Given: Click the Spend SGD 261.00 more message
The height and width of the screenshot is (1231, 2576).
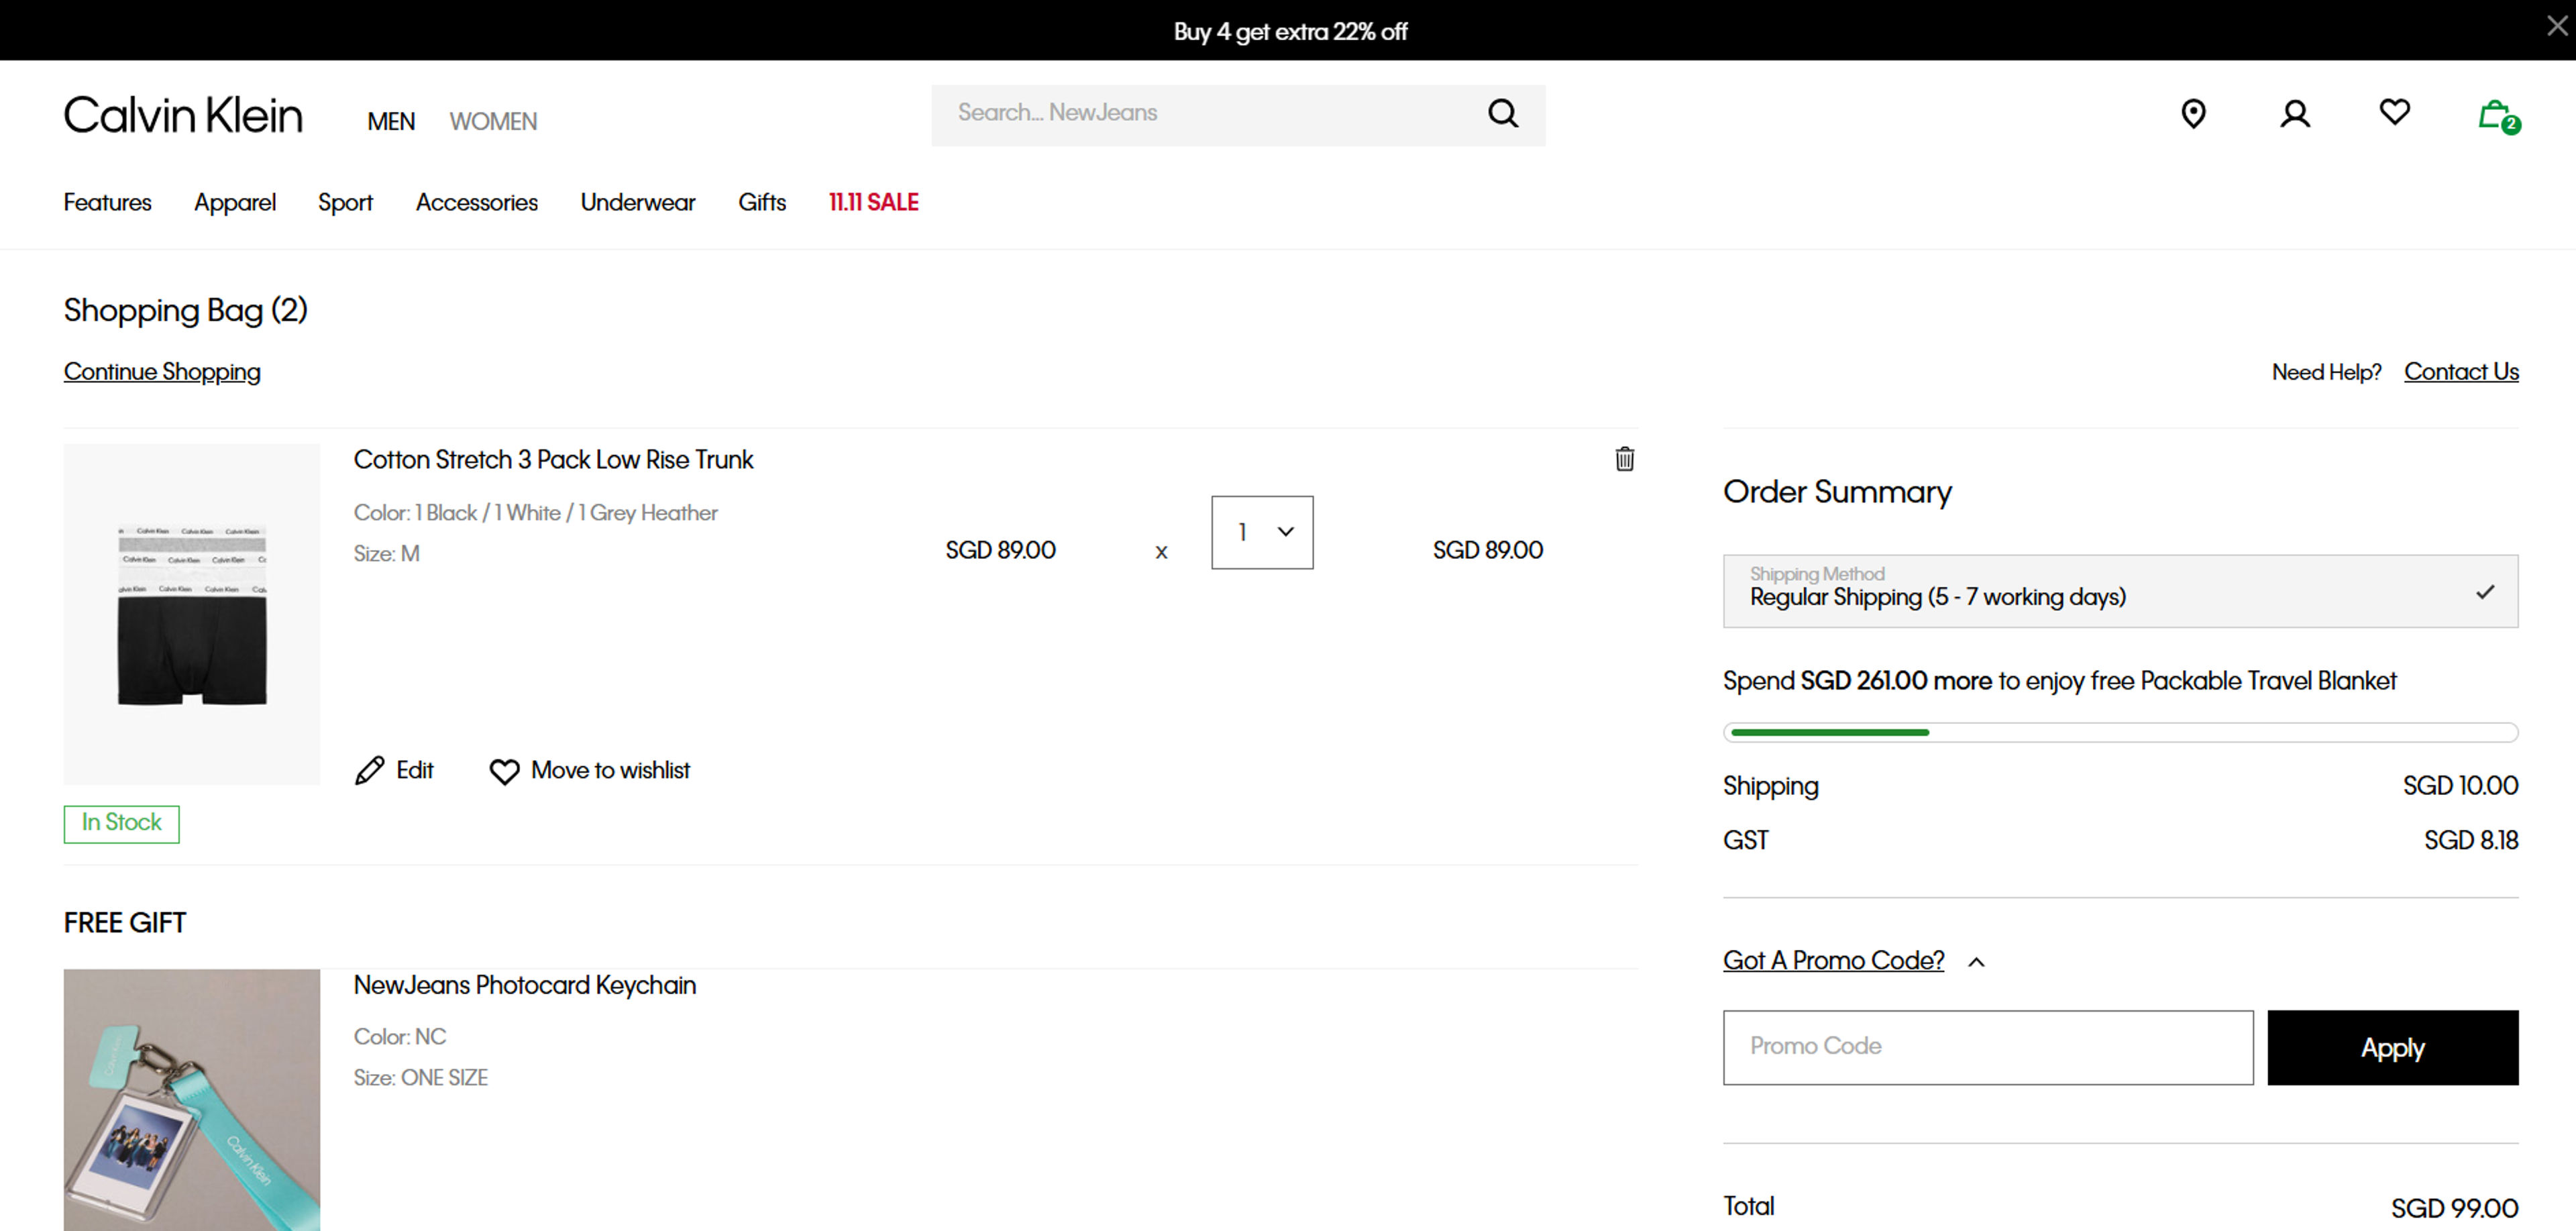Looking at the screenshot, I should [x=2059, y=681].
